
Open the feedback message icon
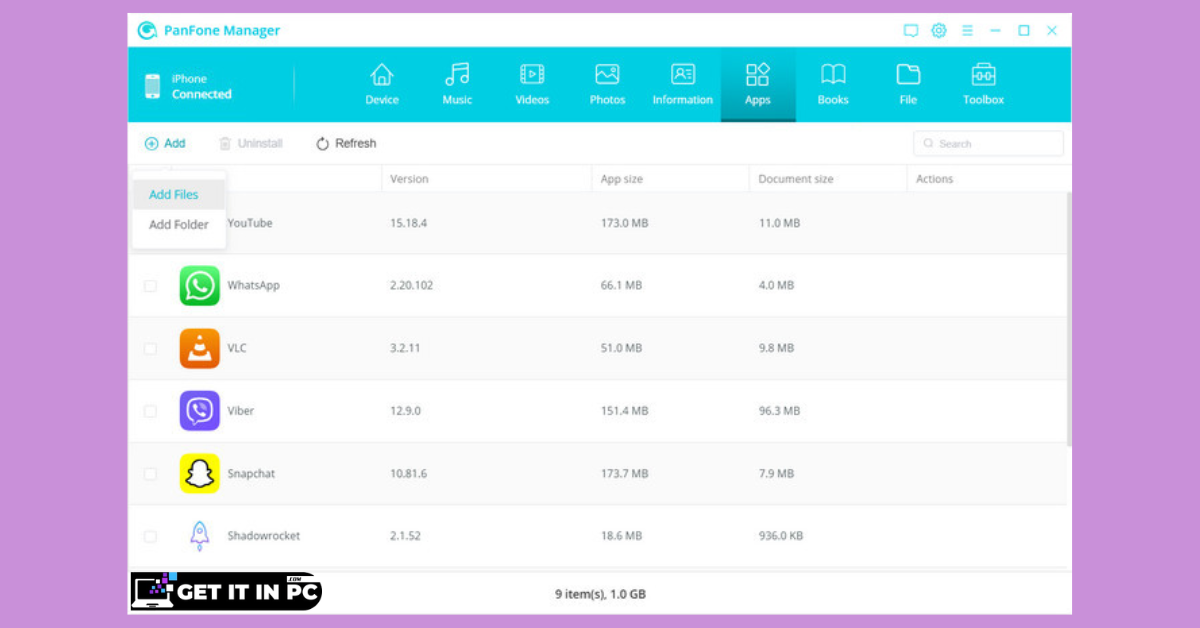pos(910,31)
